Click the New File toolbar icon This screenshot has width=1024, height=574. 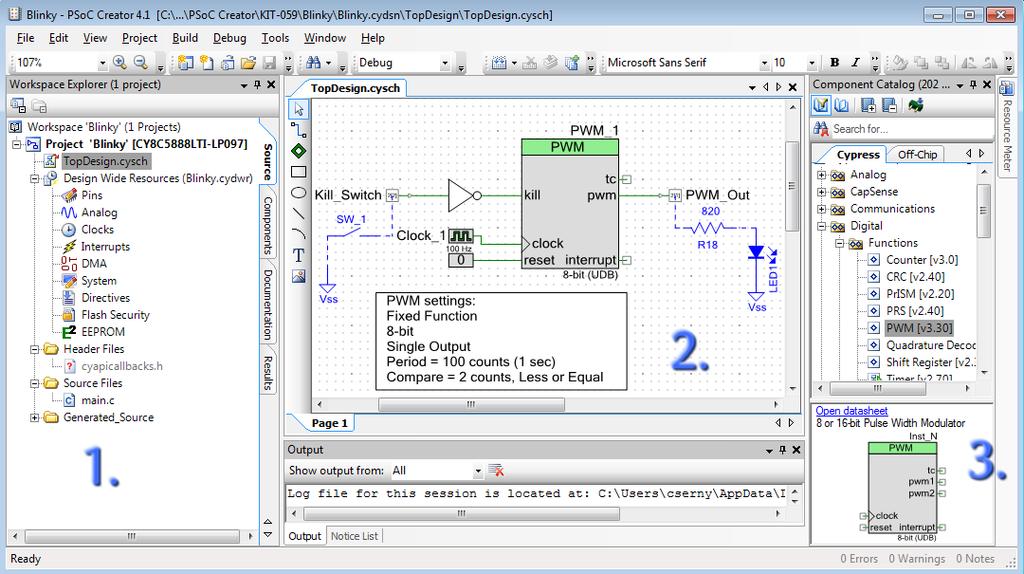[207, 63]
